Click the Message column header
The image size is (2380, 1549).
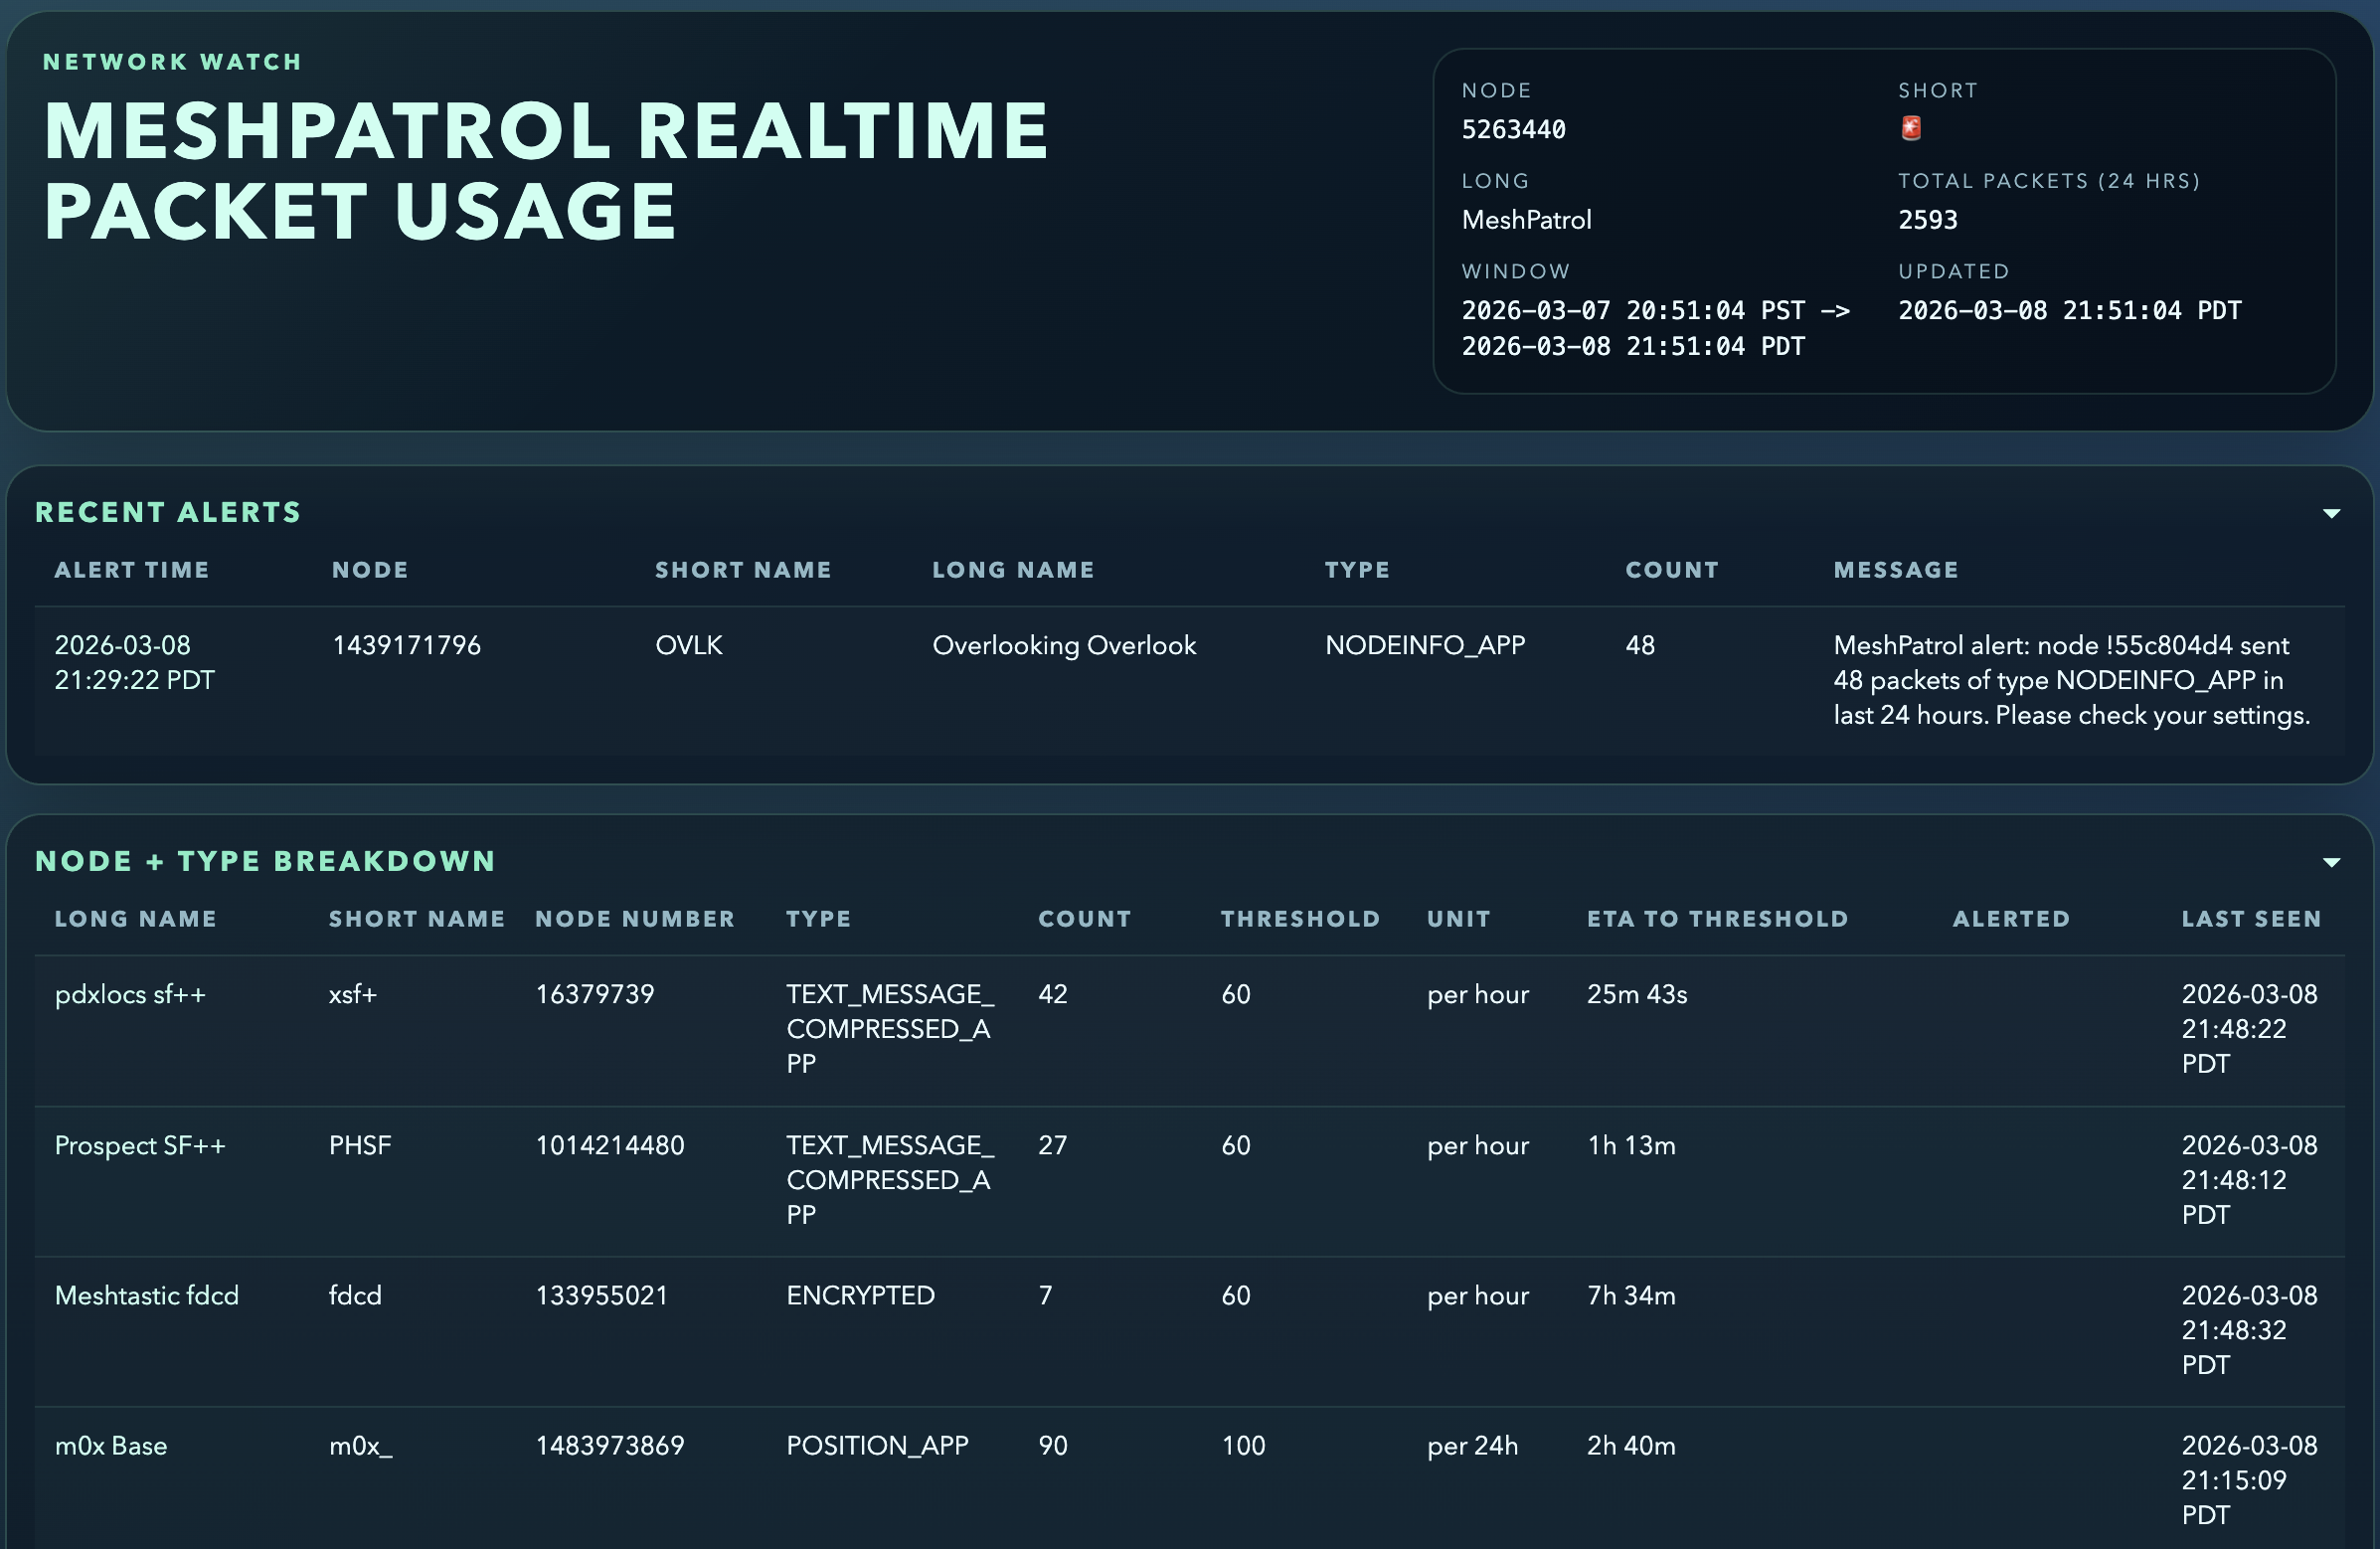(1896, 570)
